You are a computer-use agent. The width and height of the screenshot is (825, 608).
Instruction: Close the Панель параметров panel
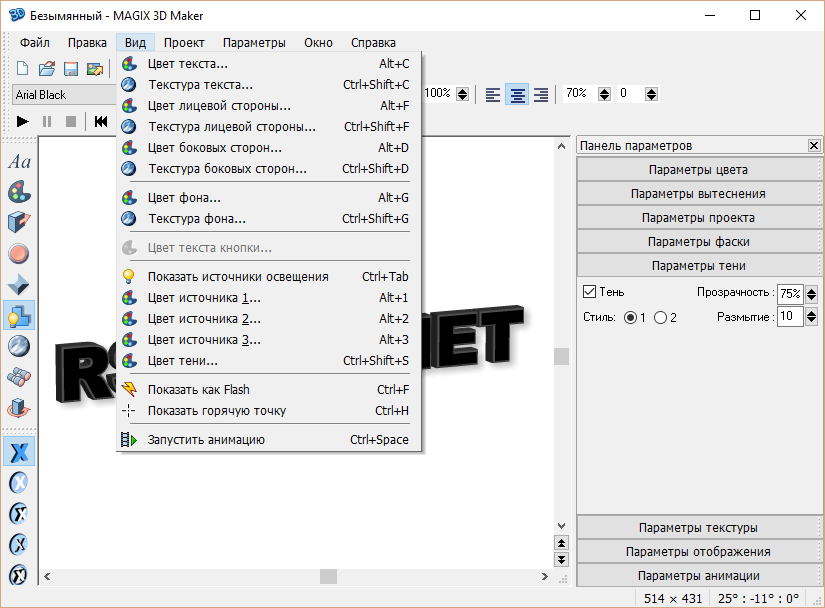(813, 146)
